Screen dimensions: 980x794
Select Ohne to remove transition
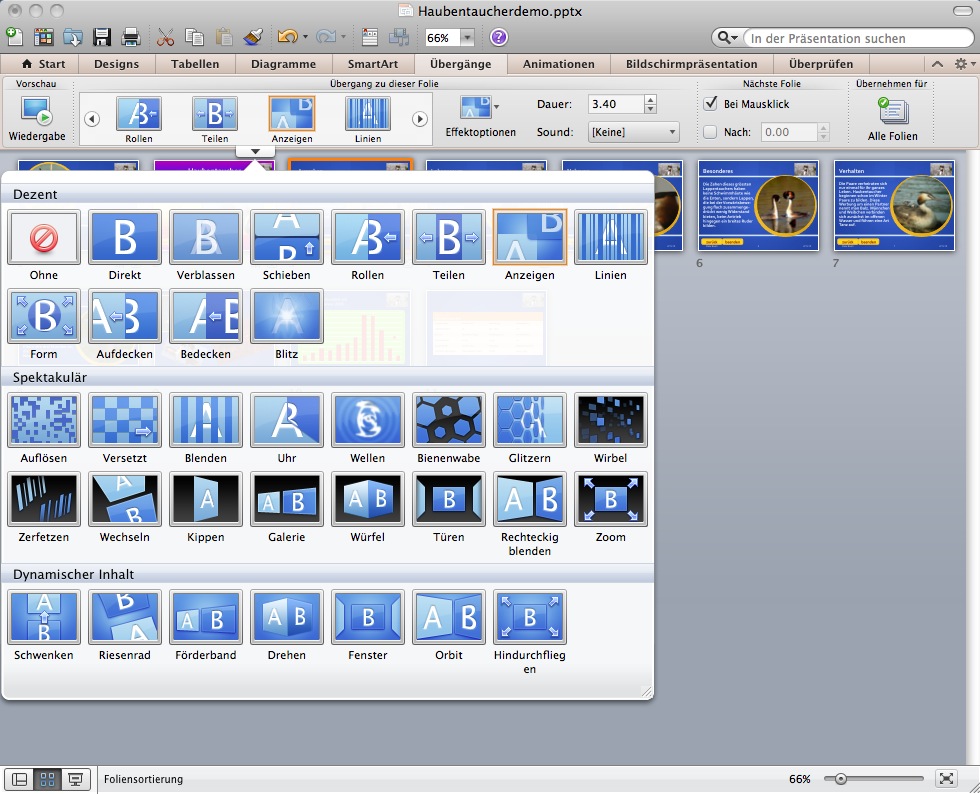[44, 237]
